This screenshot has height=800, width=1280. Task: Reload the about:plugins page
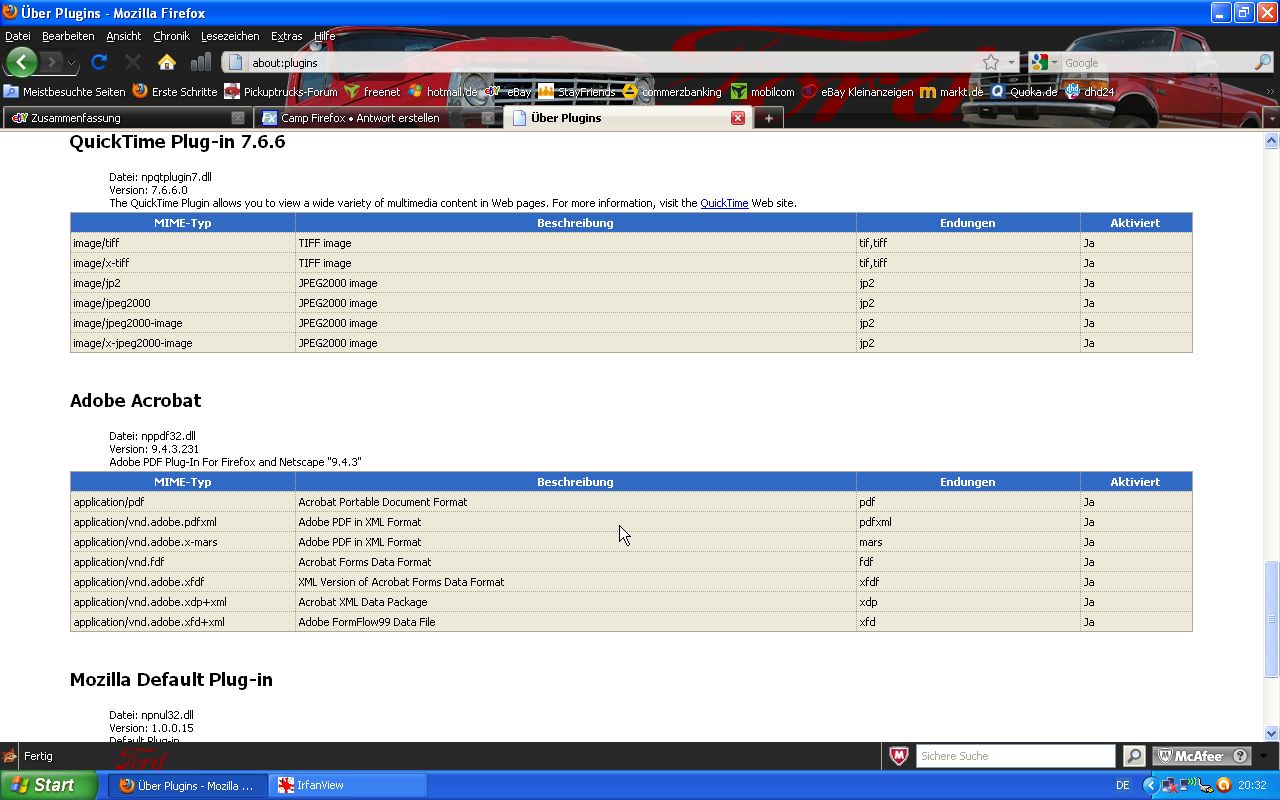click(x=99, y=62)
